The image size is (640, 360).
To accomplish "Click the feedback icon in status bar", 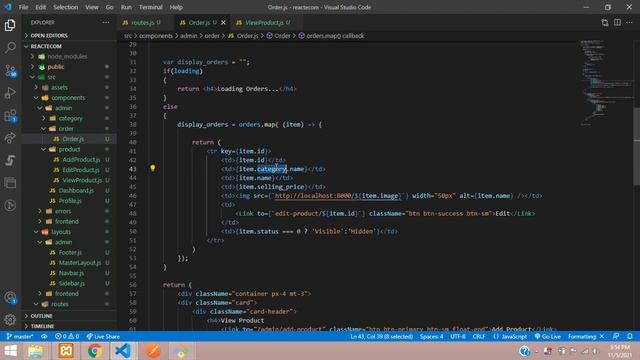I will click(x=616, y=336).
